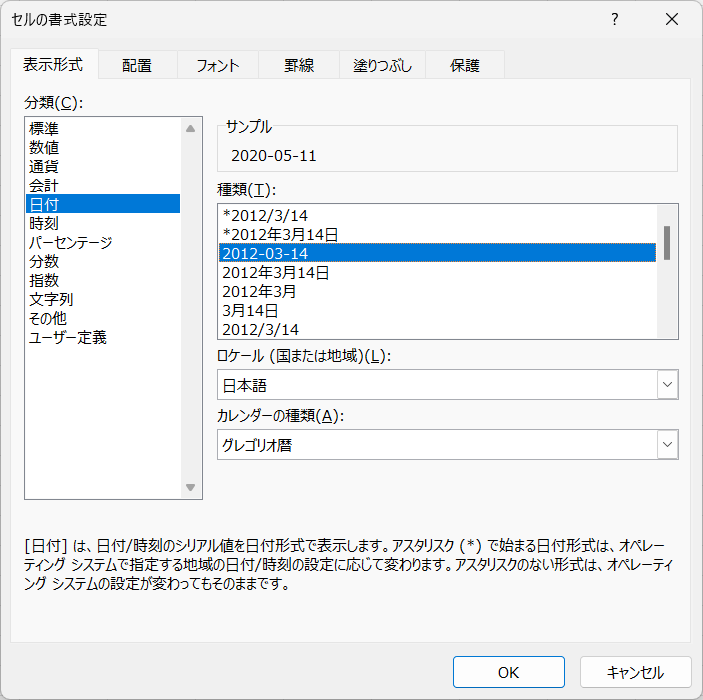Image resolution: width=703 pixels, height=700 pixels.
Task: Open the 塗りつぶし tab
Action: (x=382, y=65)
